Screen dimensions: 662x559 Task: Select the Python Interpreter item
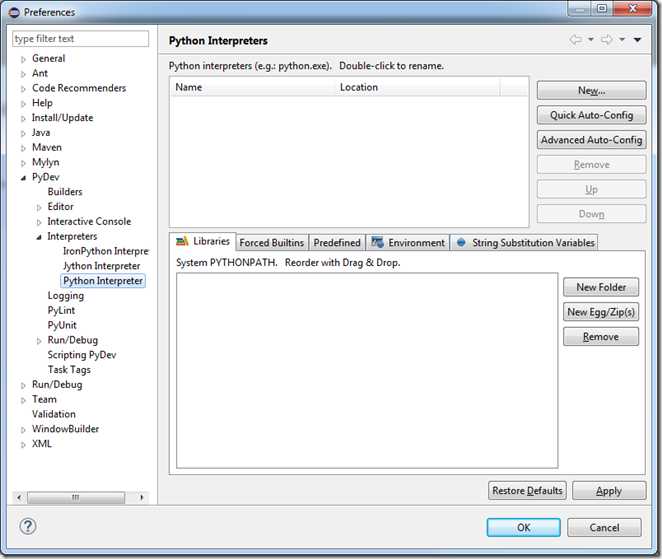point(103,281)
